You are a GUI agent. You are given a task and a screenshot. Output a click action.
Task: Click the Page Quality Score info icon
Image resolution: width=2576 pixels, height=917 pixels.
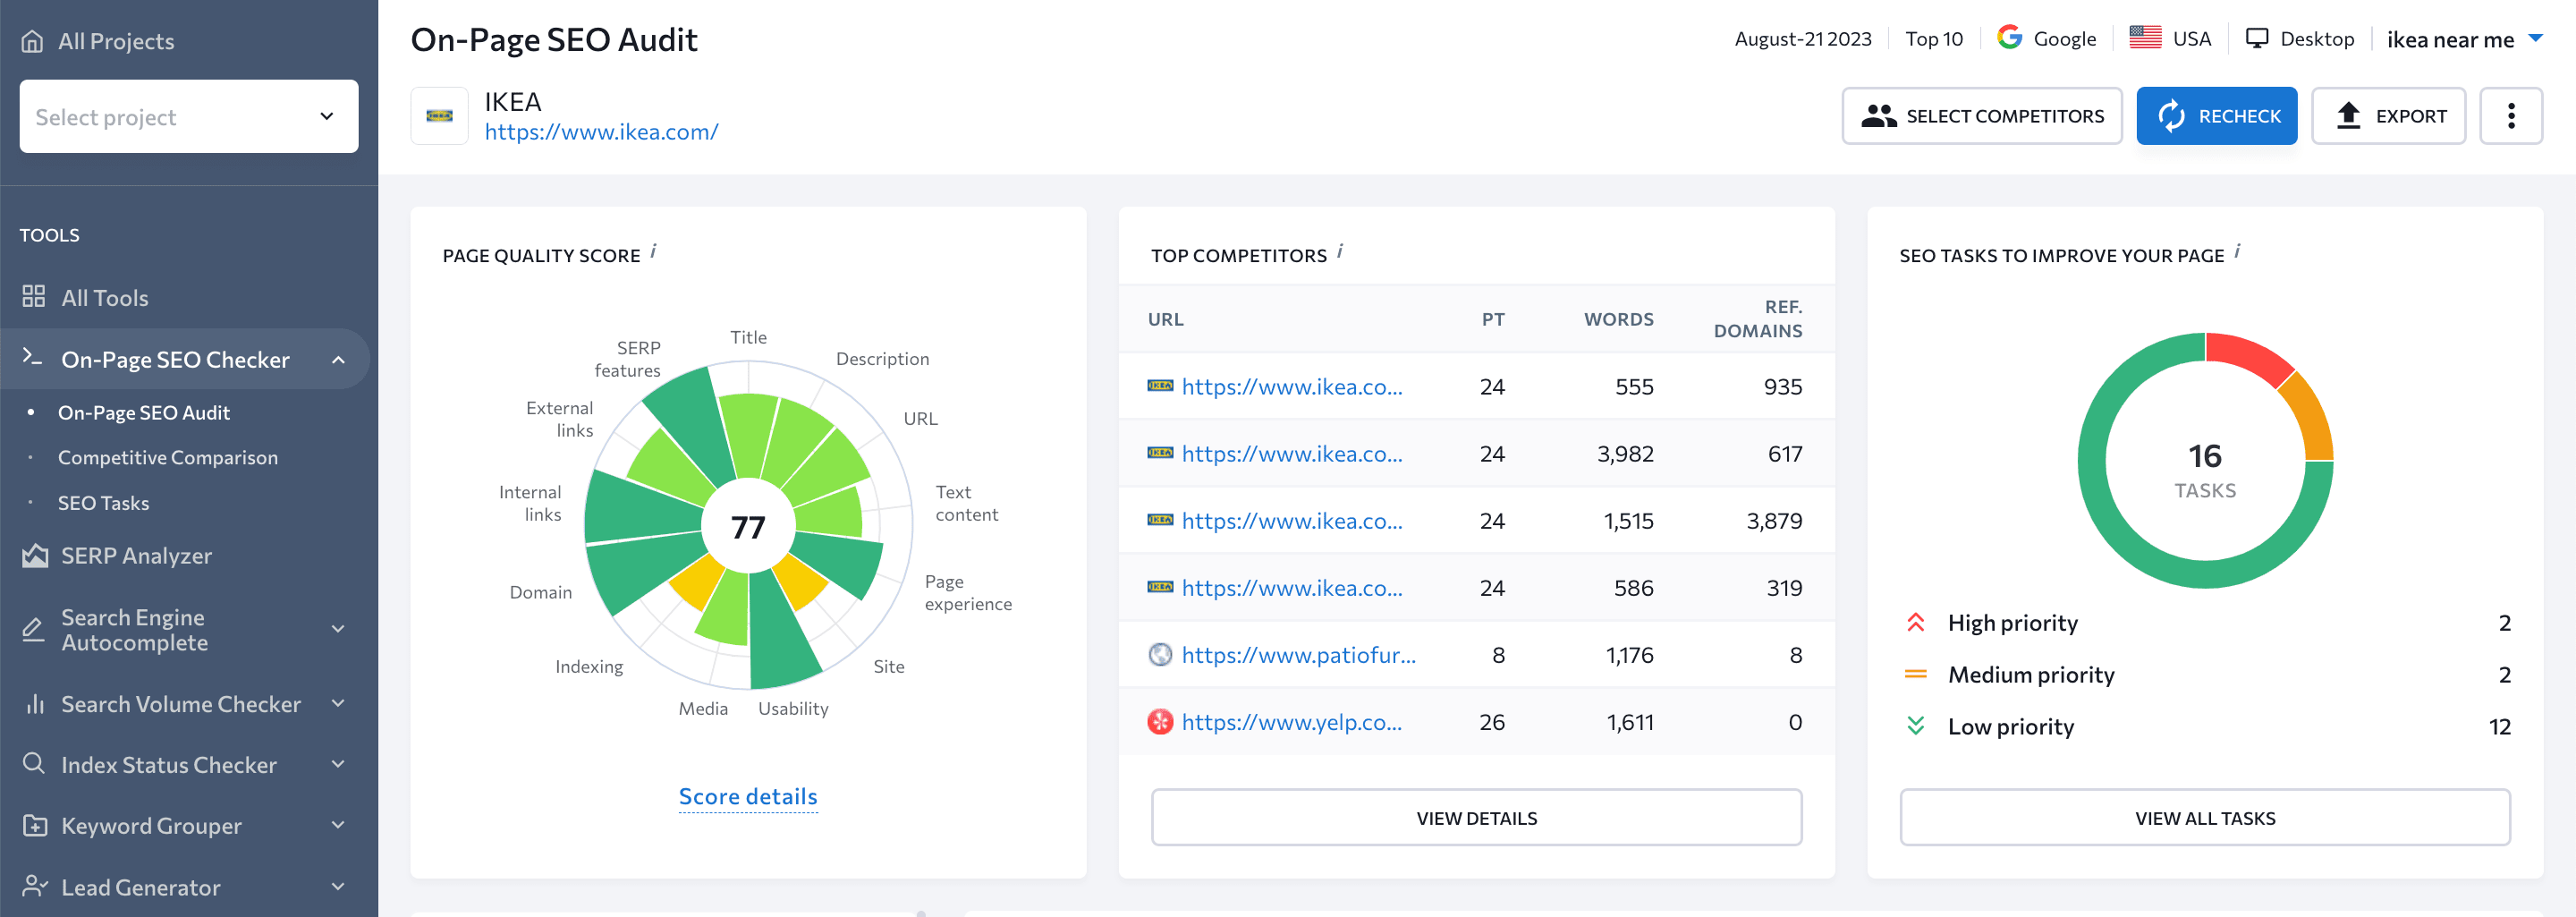click(653, 251)
